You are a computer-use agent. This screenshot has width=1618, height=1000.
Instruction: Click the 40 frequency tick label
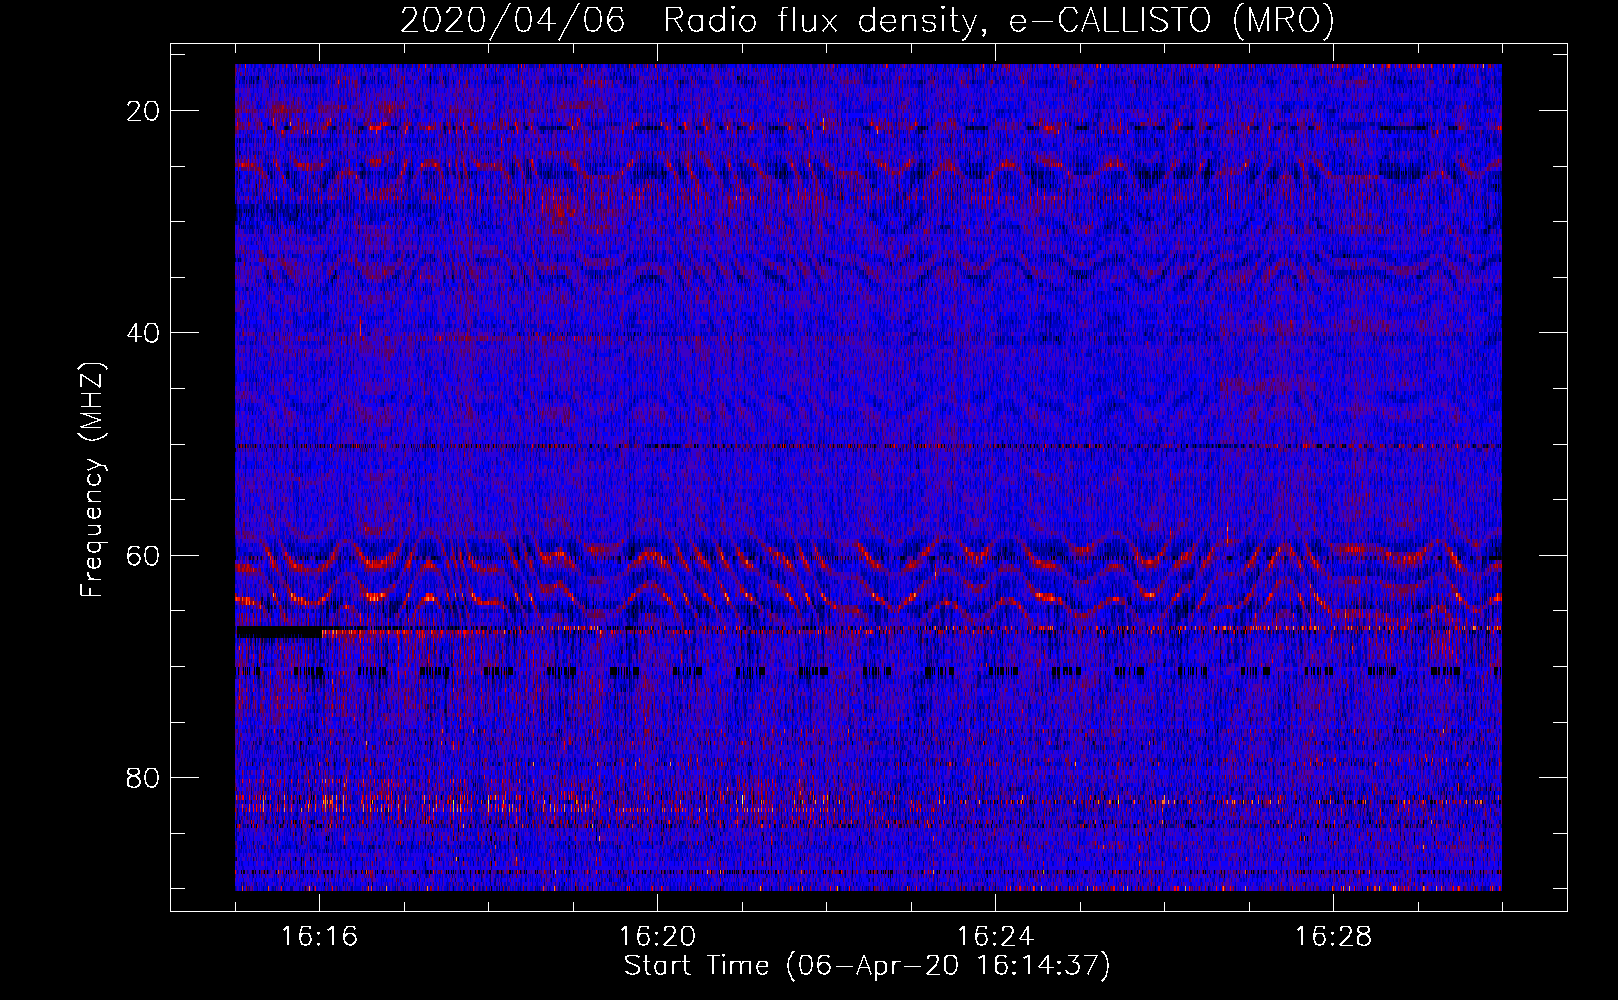pos(144,333)
